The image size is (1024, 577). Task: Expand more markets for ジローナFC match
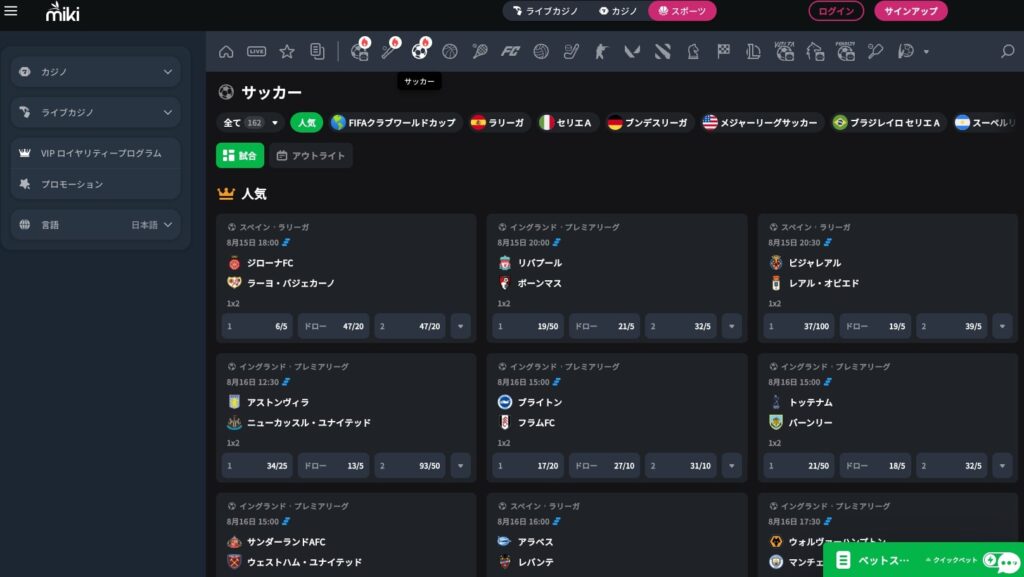coord(460,326)
